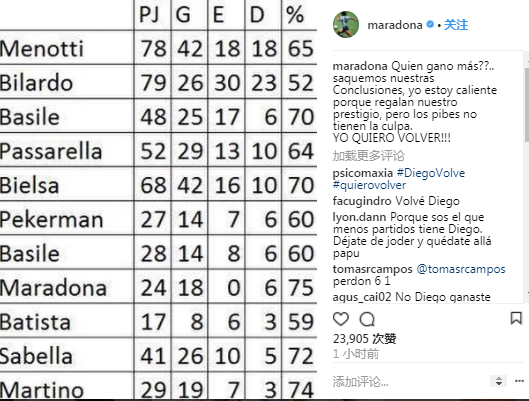Viewport: 529px width, 401px height.
Task: Open the #quierovolver hashtag
Action: click(x=369, y=185)
